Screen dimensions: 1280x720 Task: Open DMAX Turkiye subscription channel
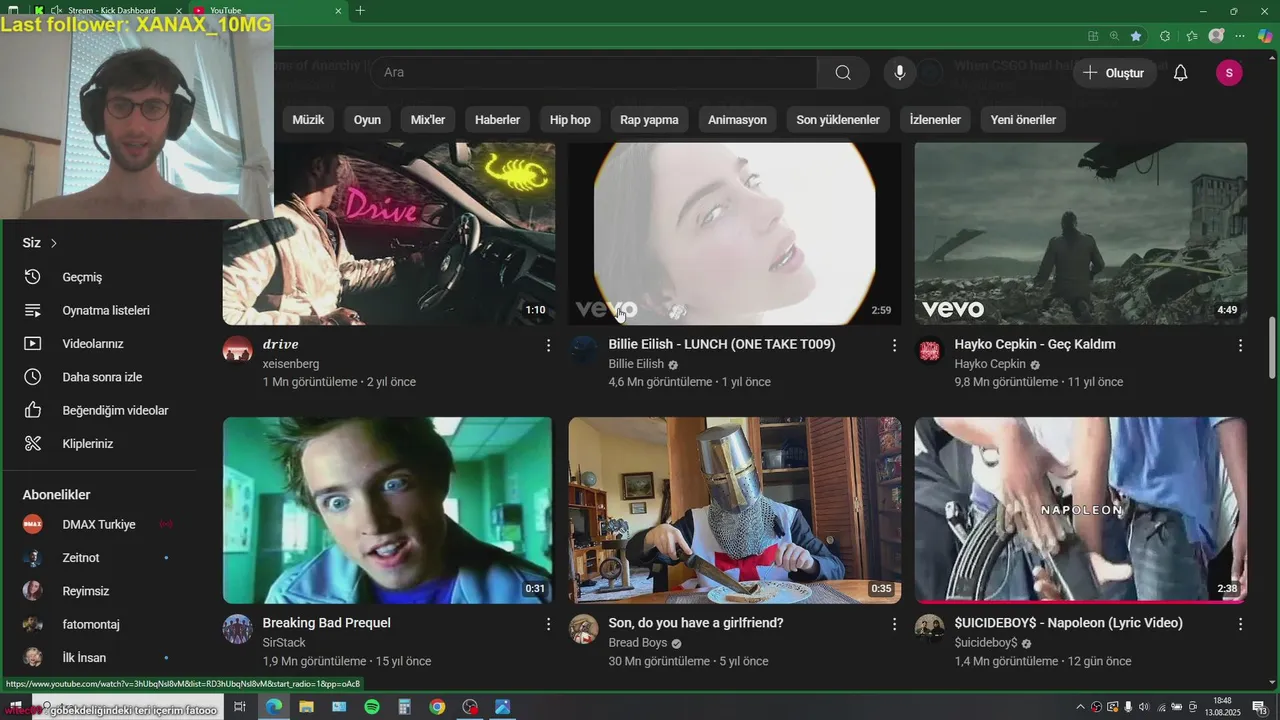100,524
